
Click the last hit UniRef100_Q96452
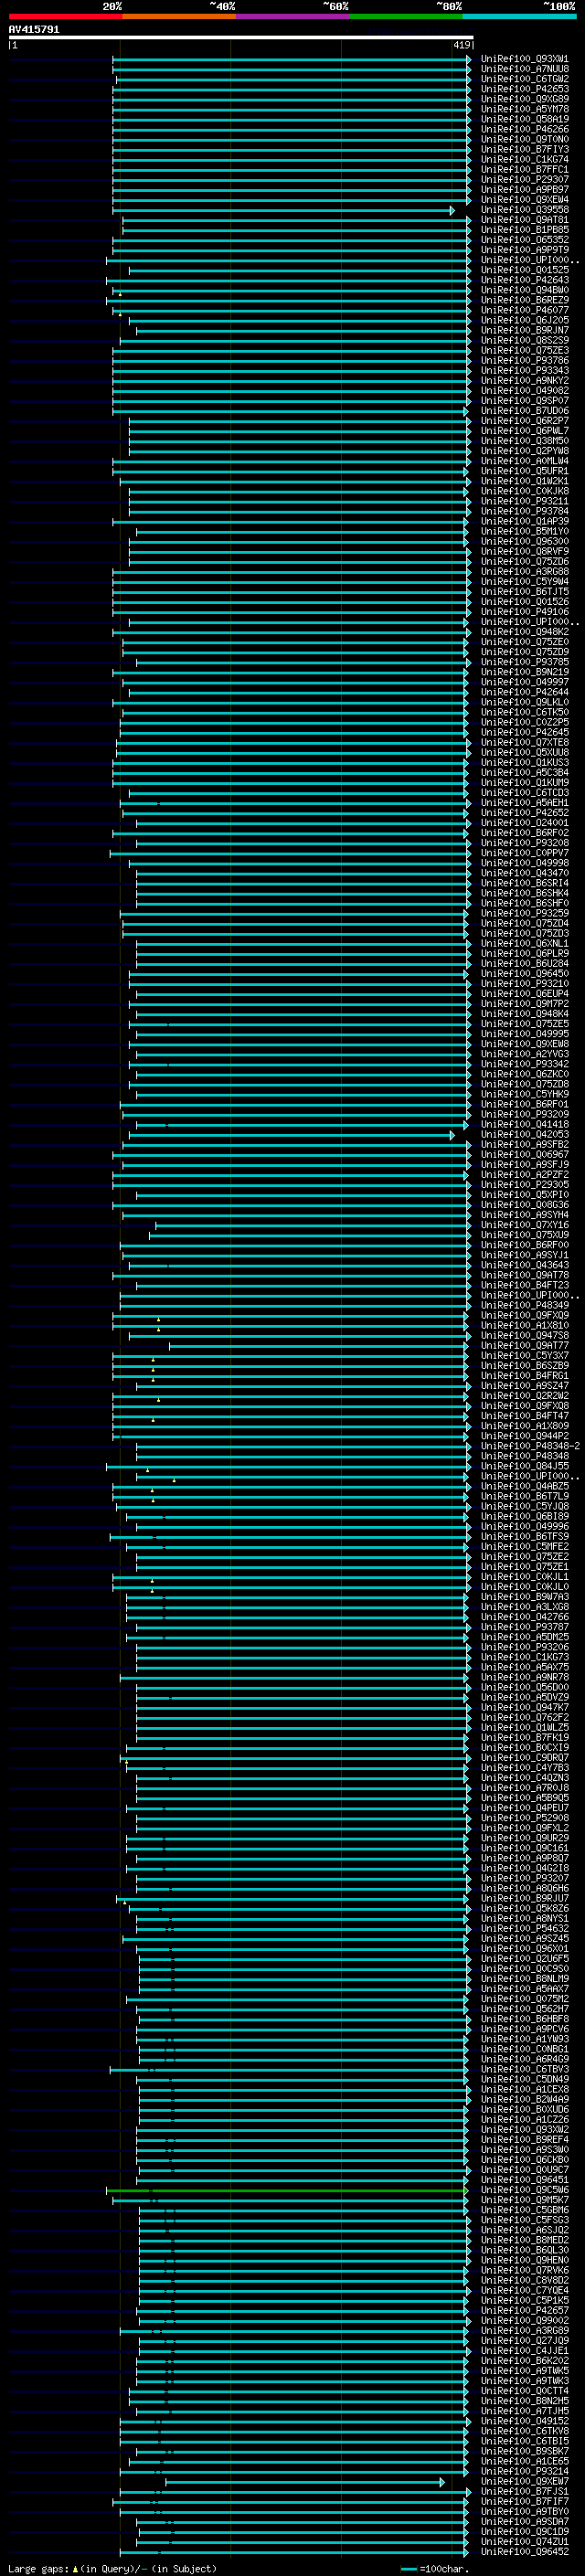tap(524, 2551)
